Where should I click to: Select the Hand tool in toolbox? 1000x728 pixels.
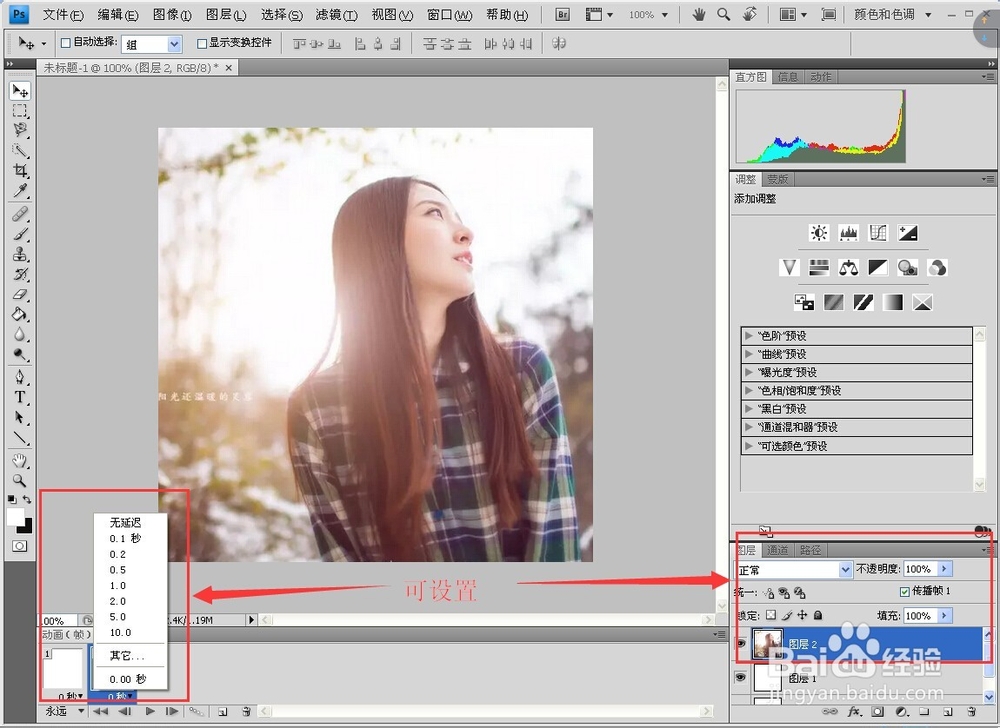(x=20, y=460)
